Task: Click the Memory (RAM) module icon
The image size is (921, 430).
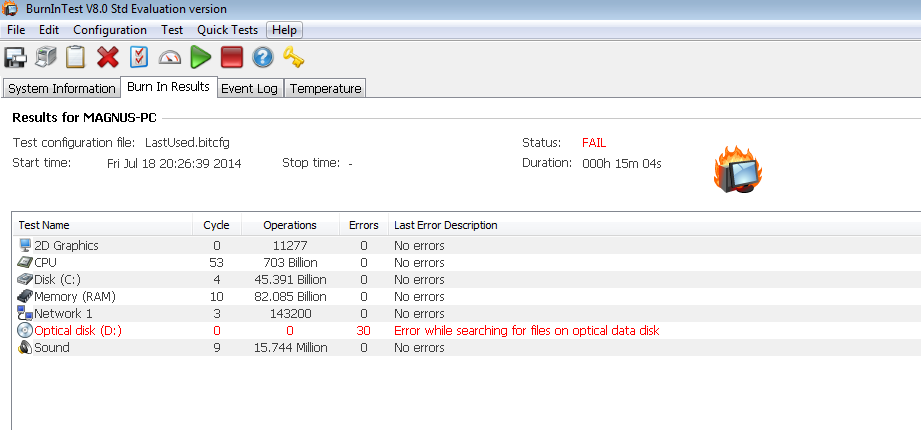Action: (25, 297)
